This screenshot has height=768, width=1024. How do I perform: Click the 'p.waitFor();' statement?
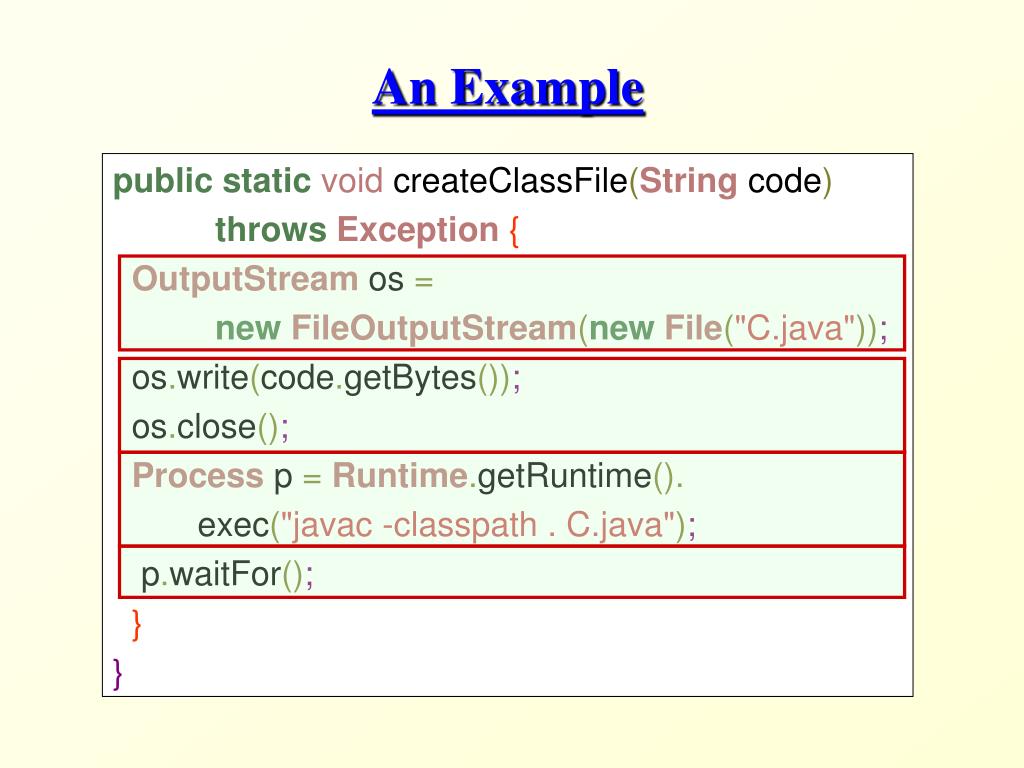227,575
